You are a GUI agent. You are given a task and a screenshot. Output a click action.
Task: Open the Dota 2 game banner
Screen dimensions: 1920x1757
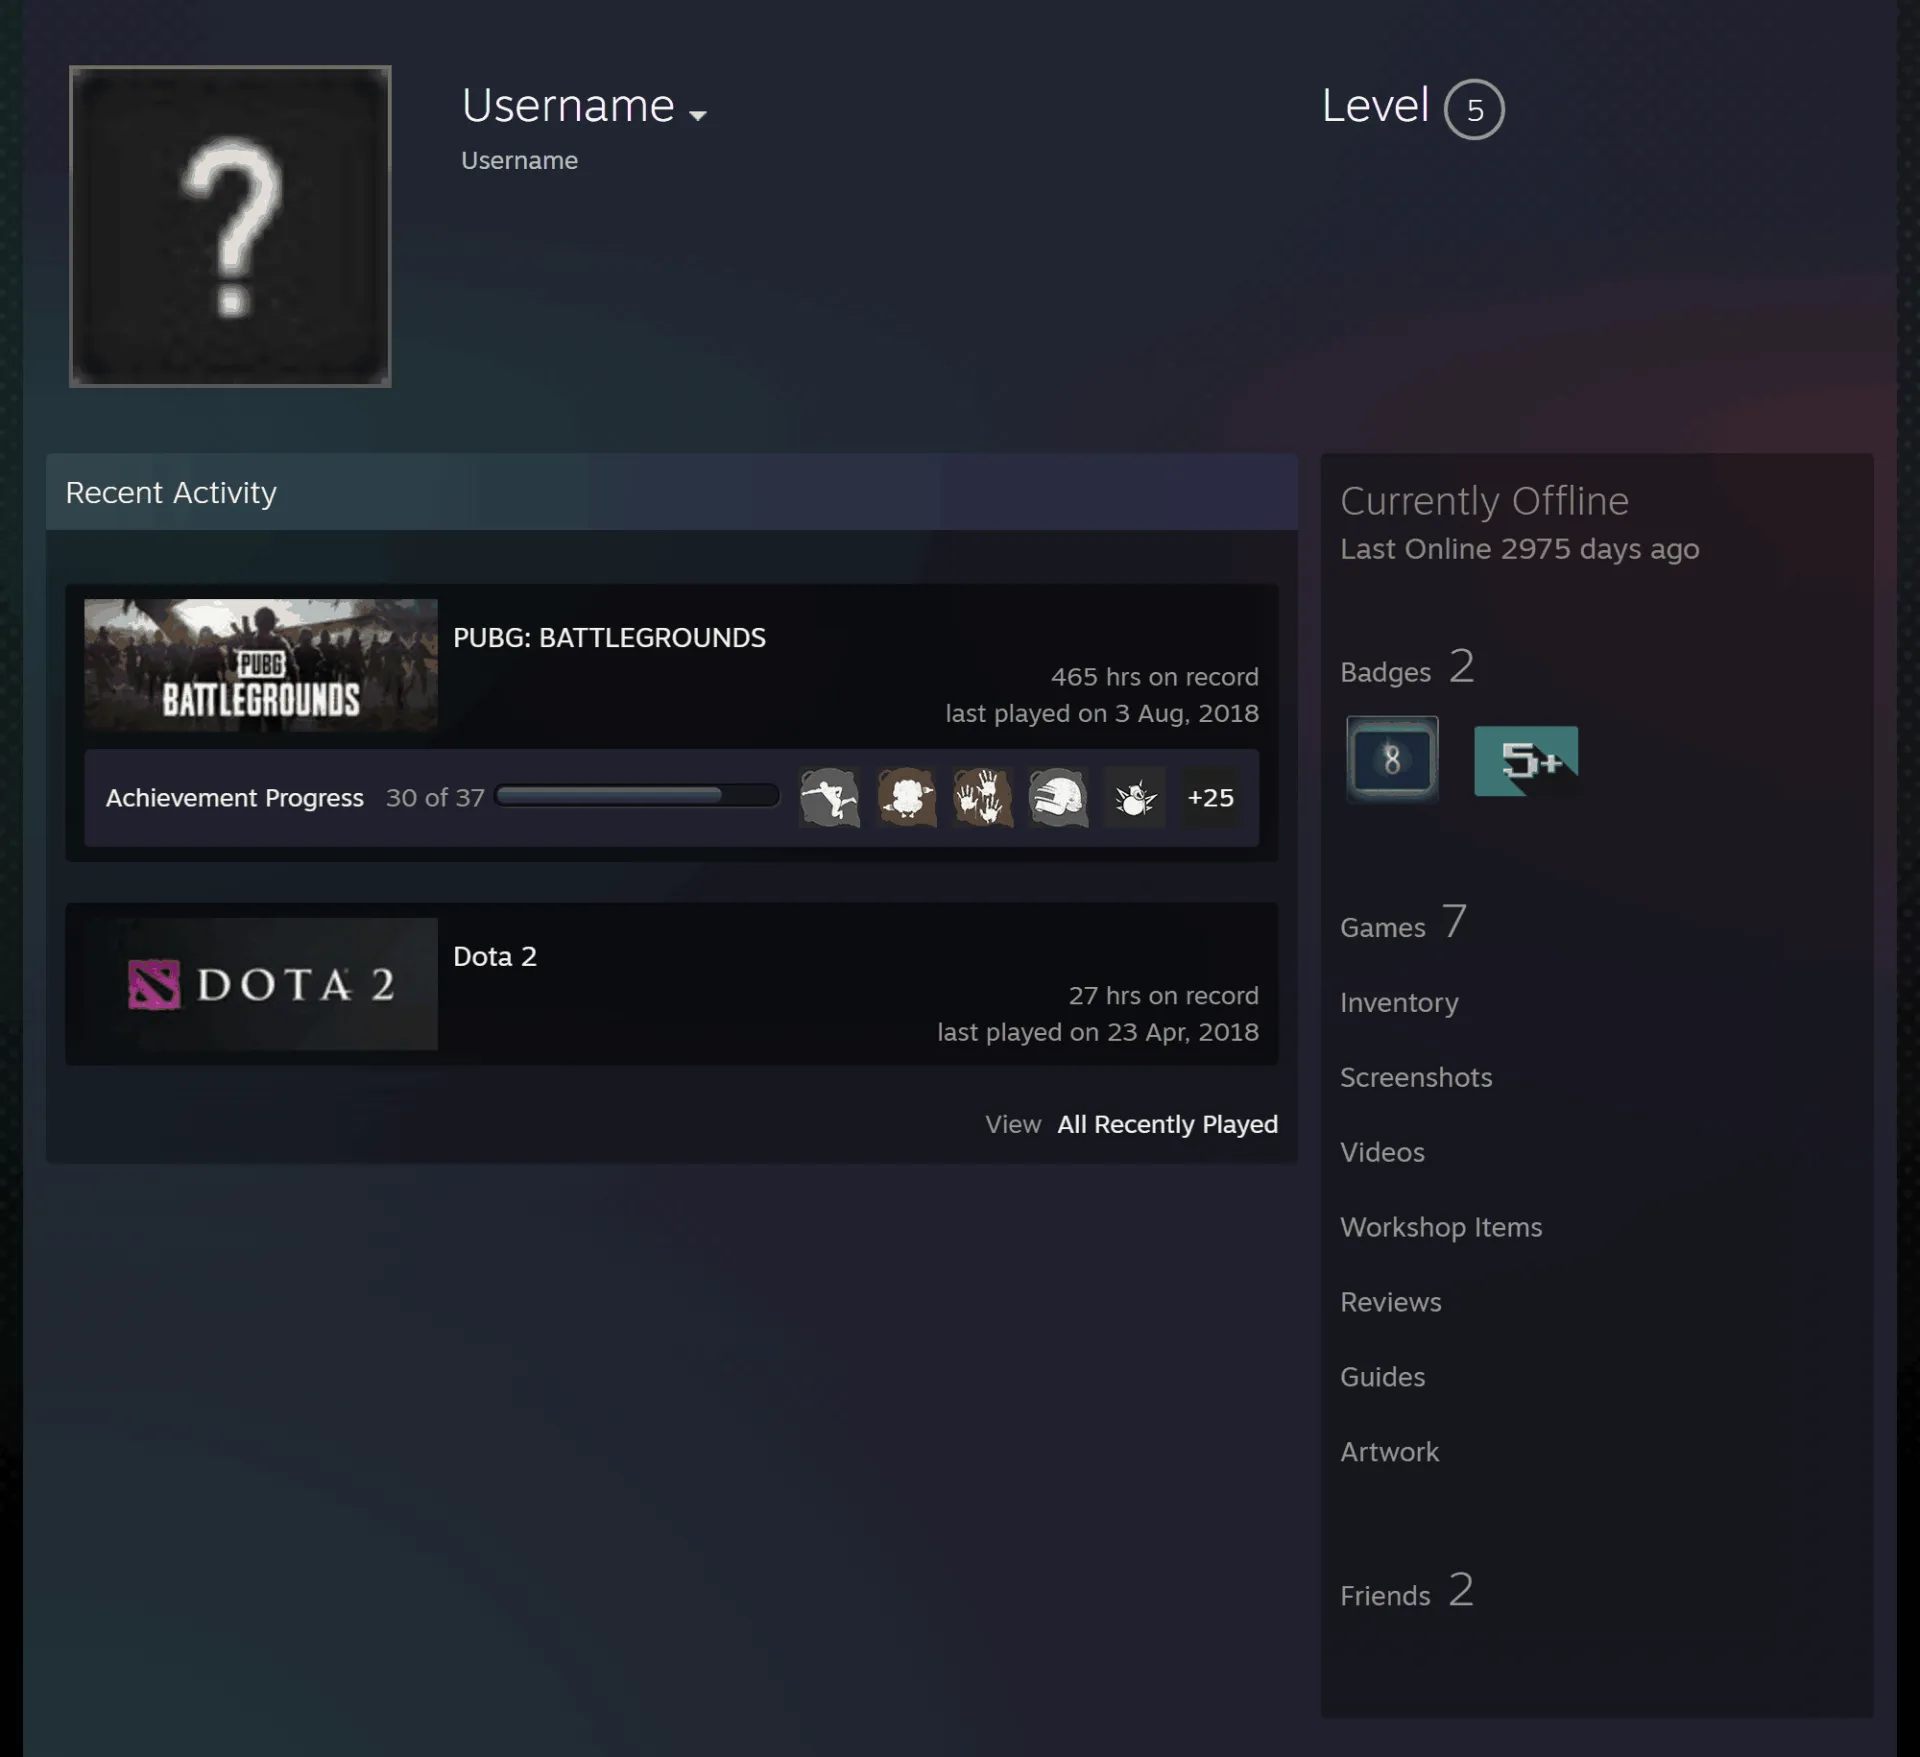(x=261, y=984)
